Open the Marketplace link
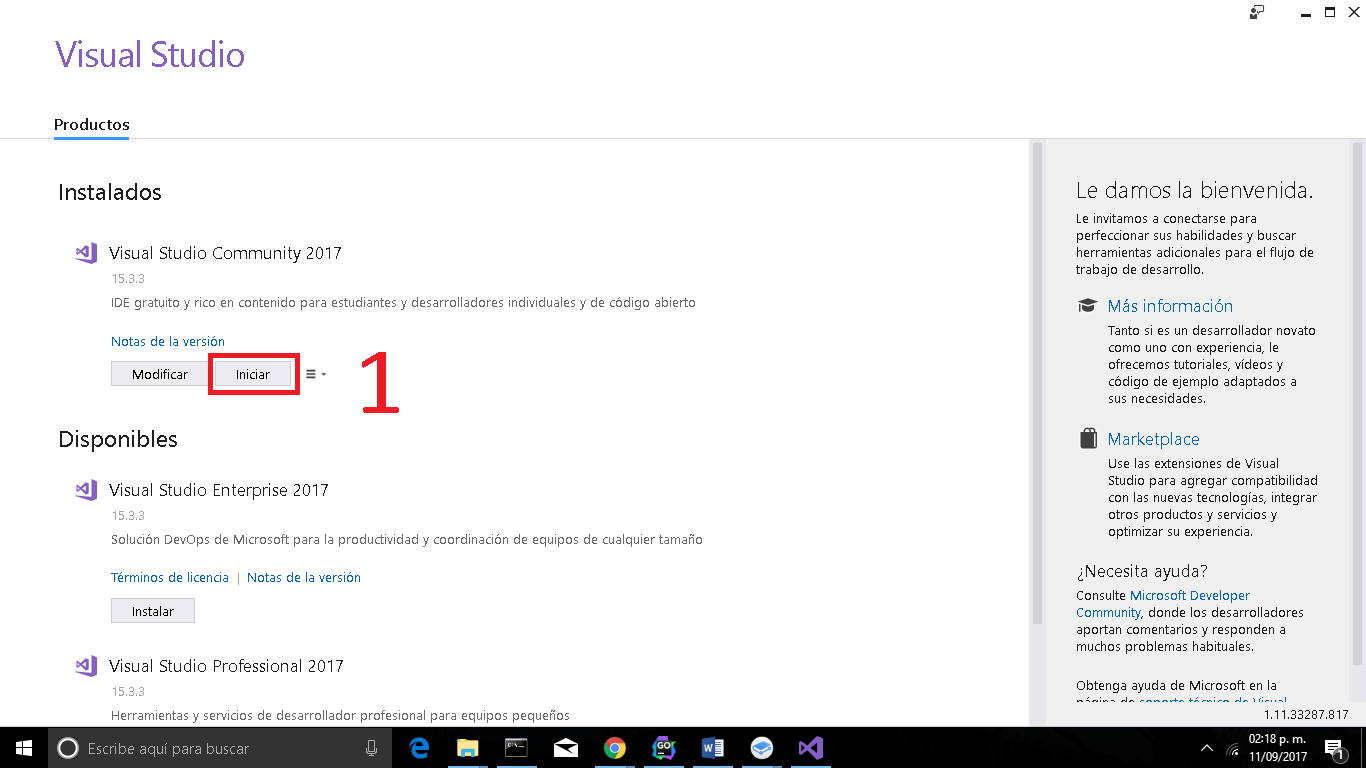The height and width of the screenshot is (768, 1366). 1153,439
